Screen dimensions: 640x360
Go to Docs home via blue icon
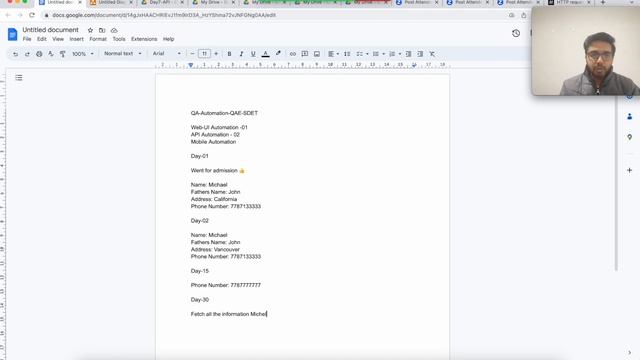pyautogui.click(x=13, y=34)
